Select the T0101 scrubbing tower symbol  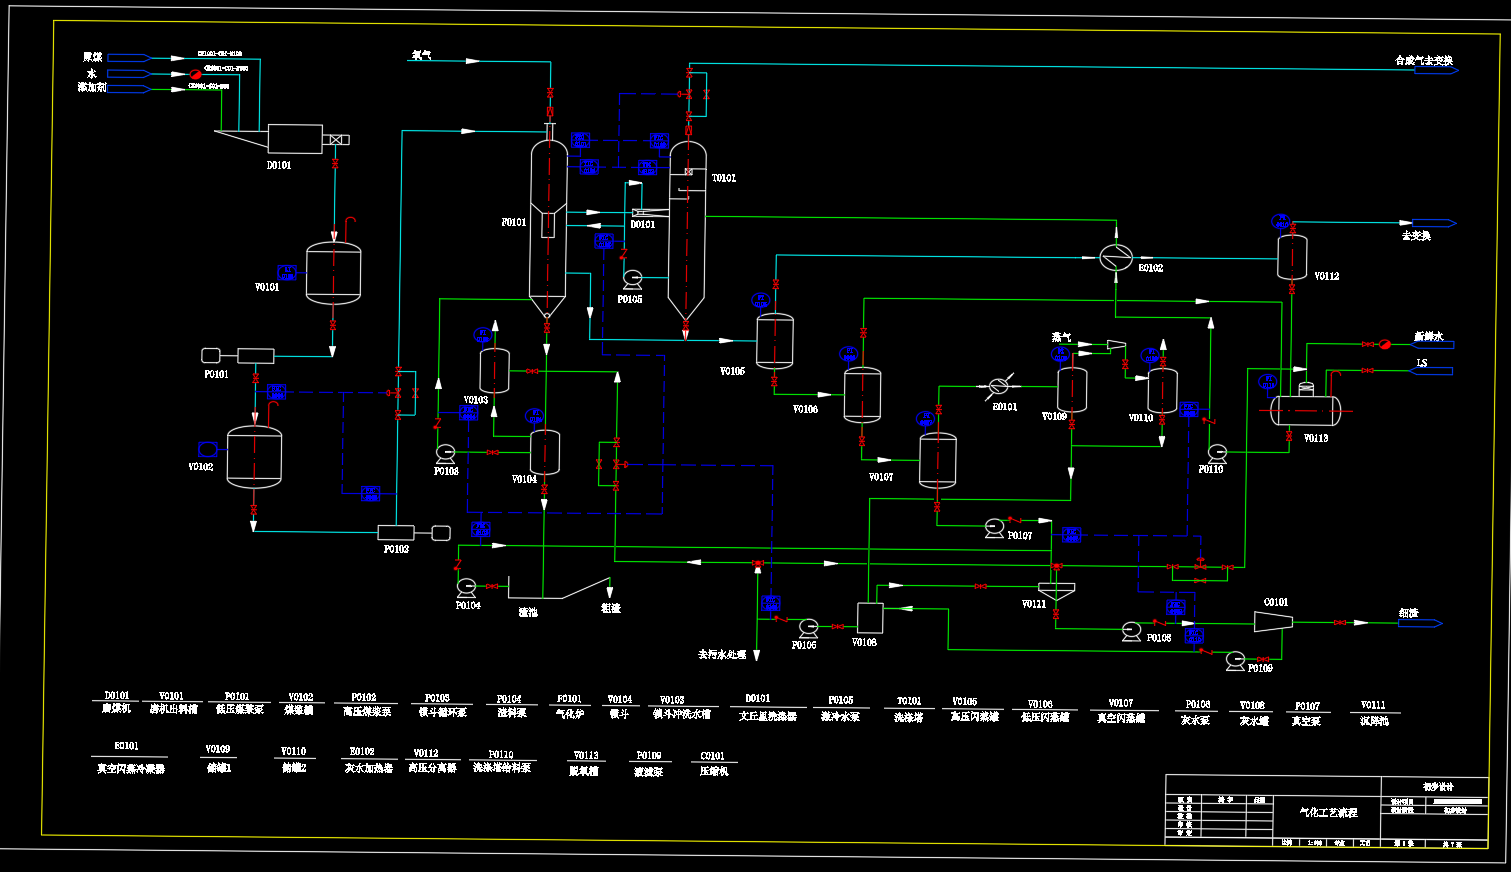coord(687,230)
